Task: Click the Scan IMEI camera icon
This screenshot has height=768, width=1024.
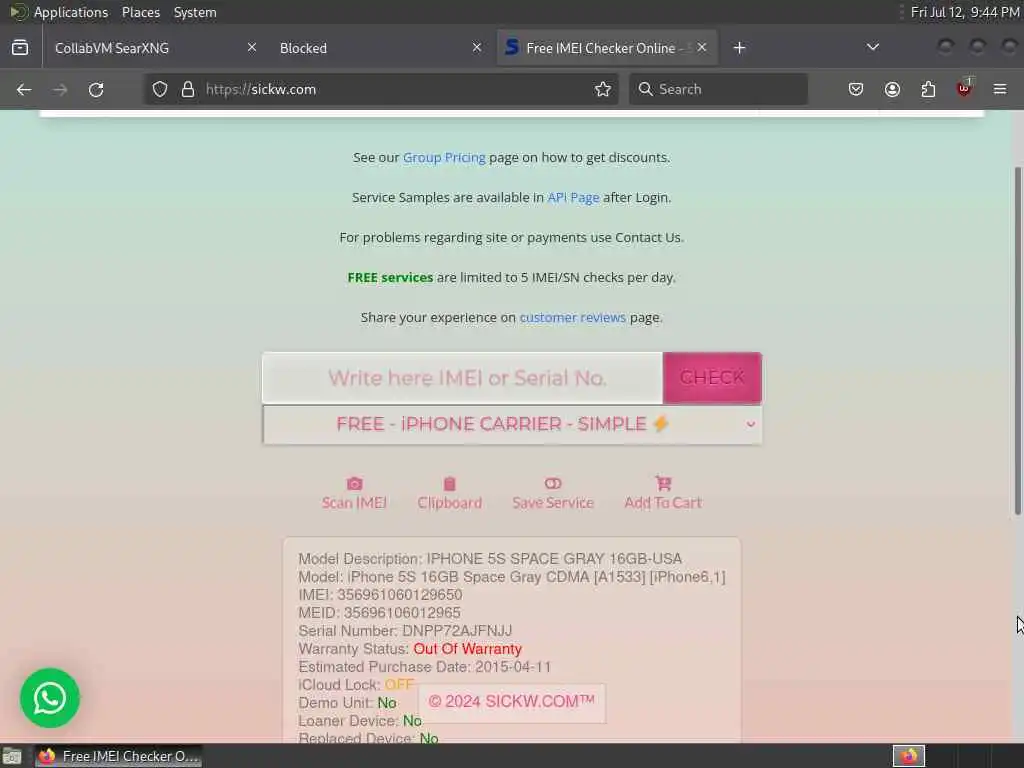Action: [355, 484]
